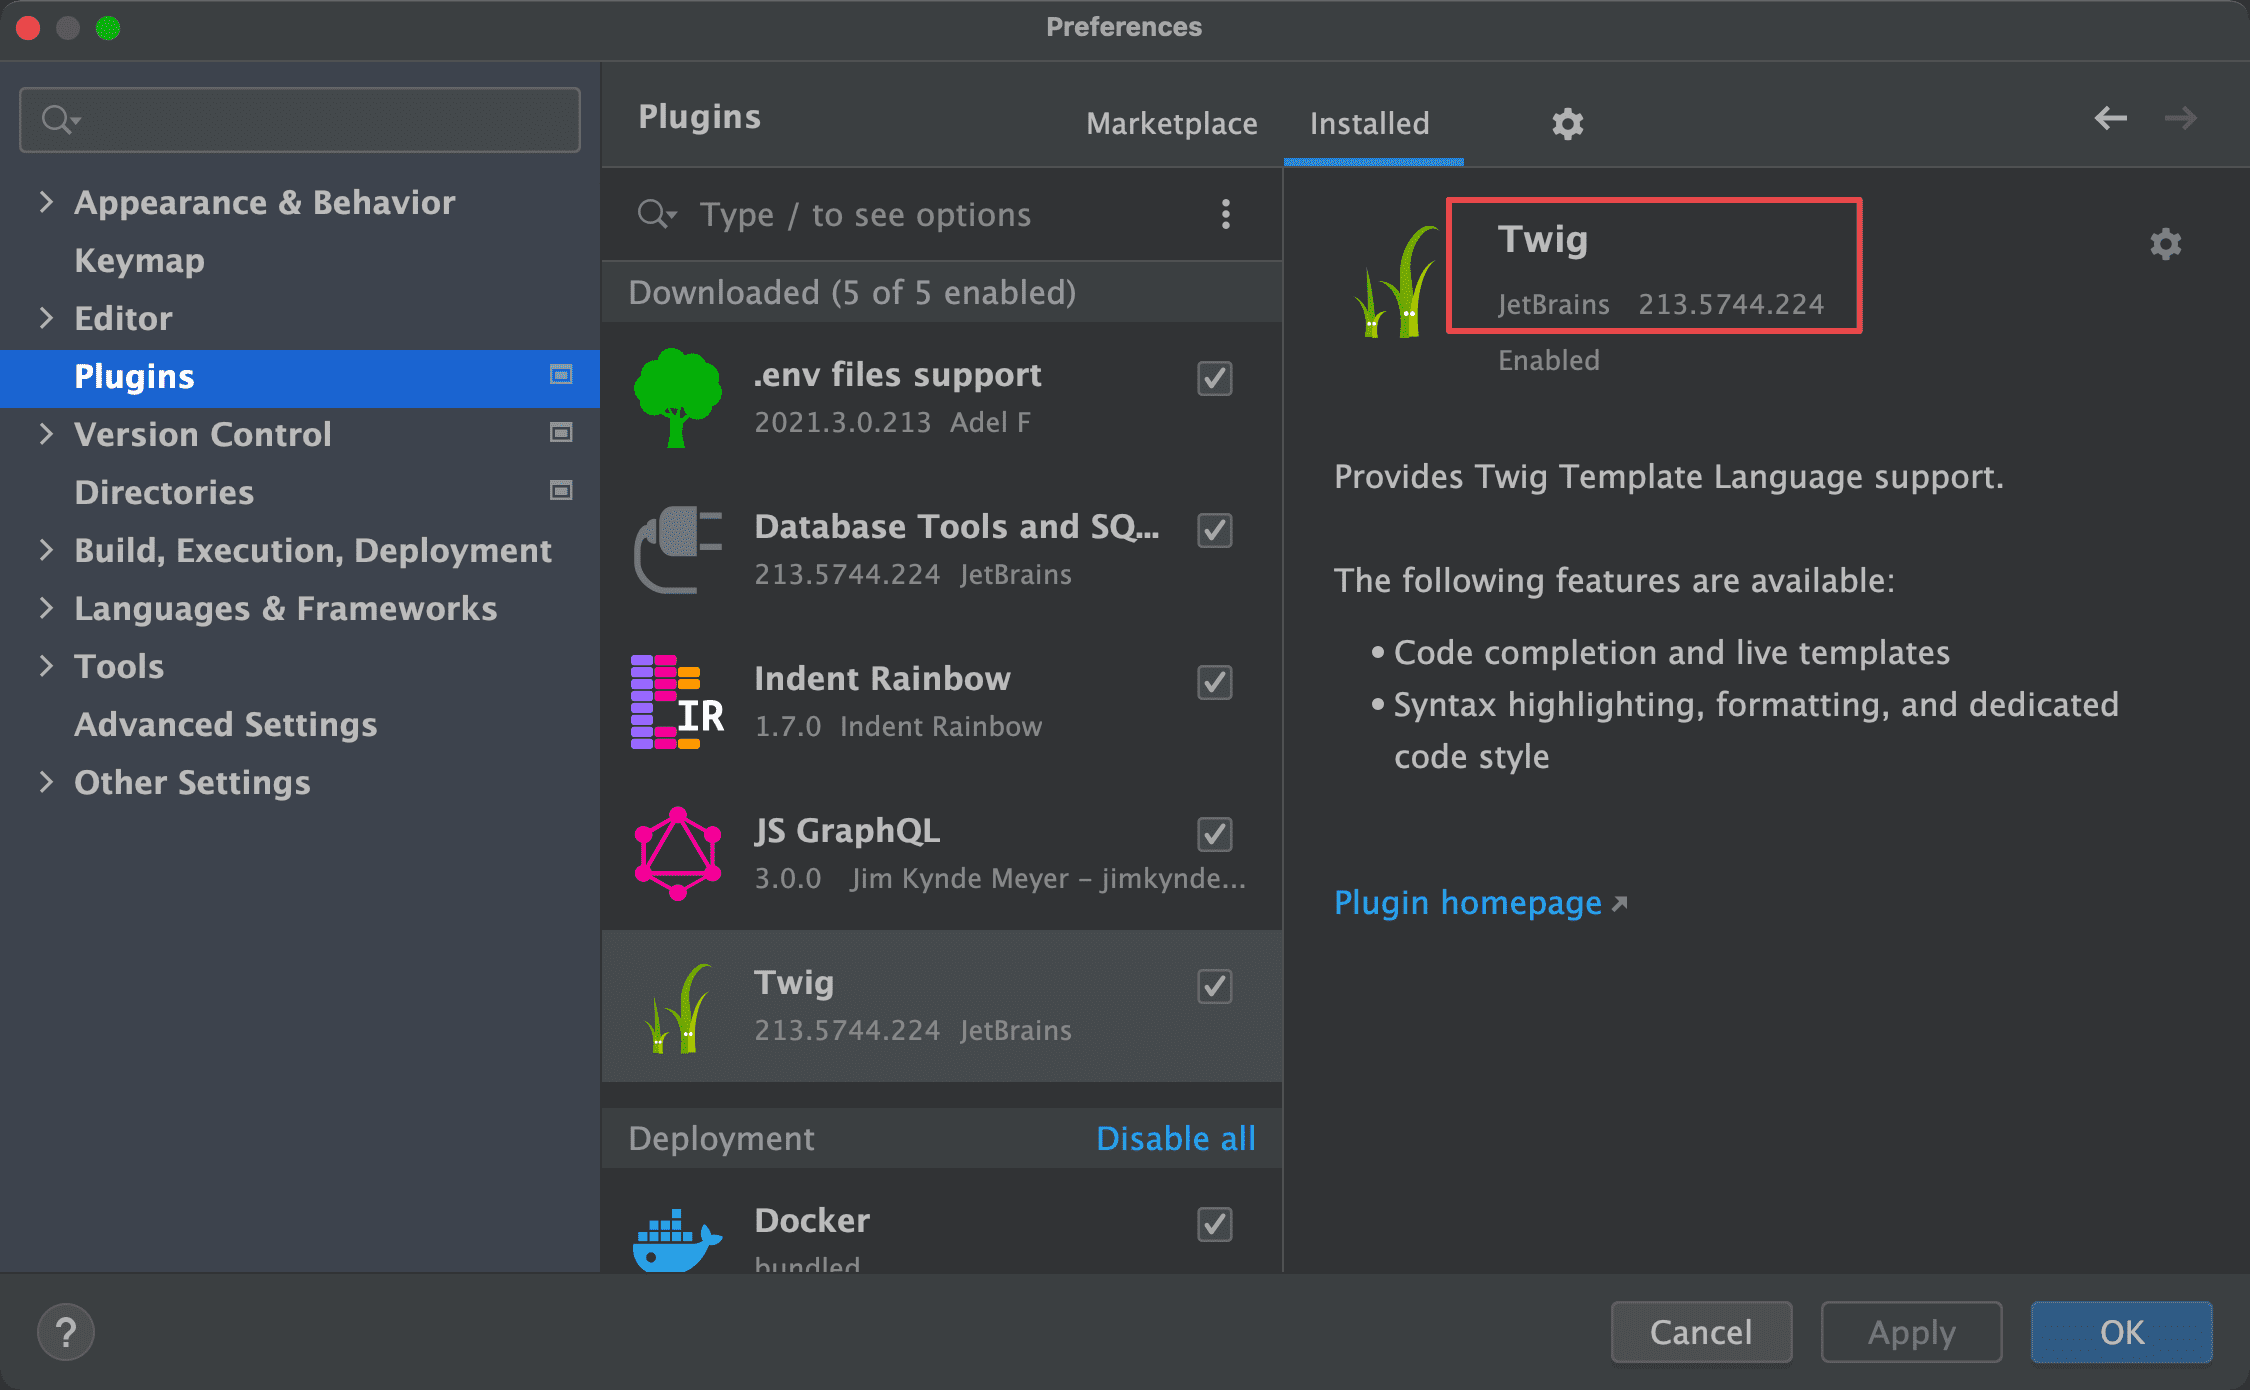This screenshot has height=1390, width=2250.
Task: Expand Languages & Frameworks section
Action: (46, 608)
